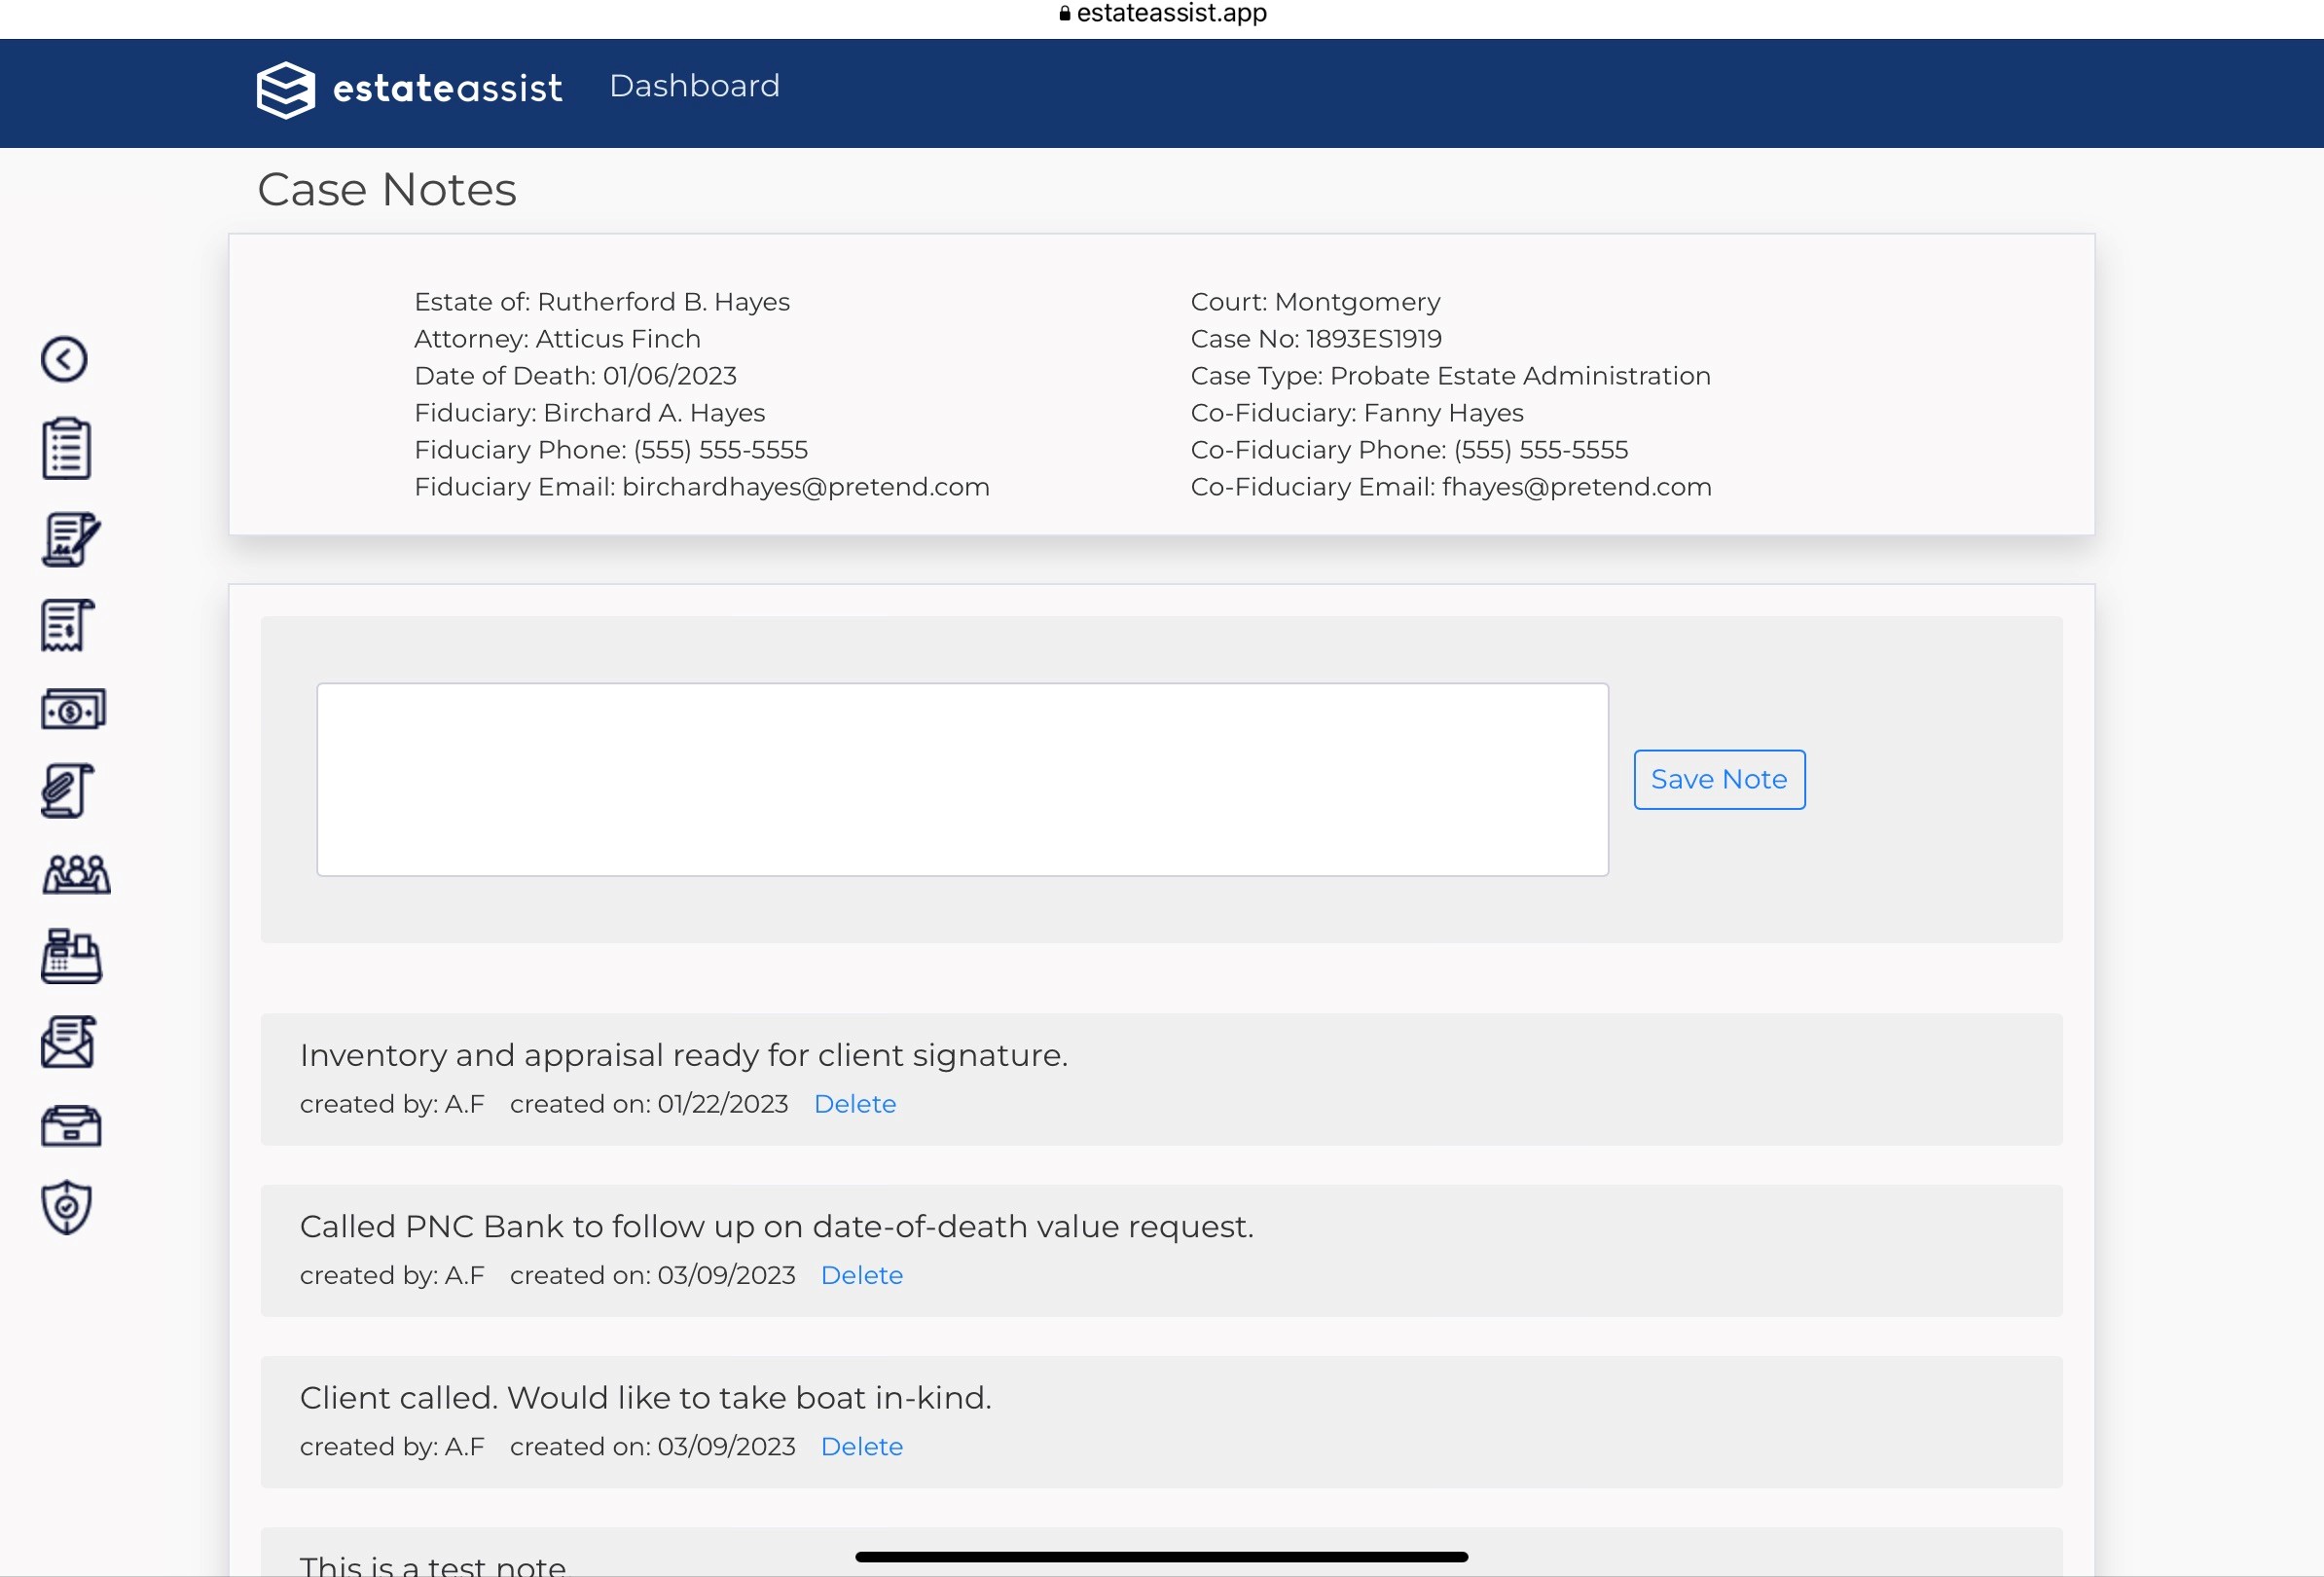Screen dimensions: 2324x1577
Task: Click the Save Note button
Action: [1719, 779]
